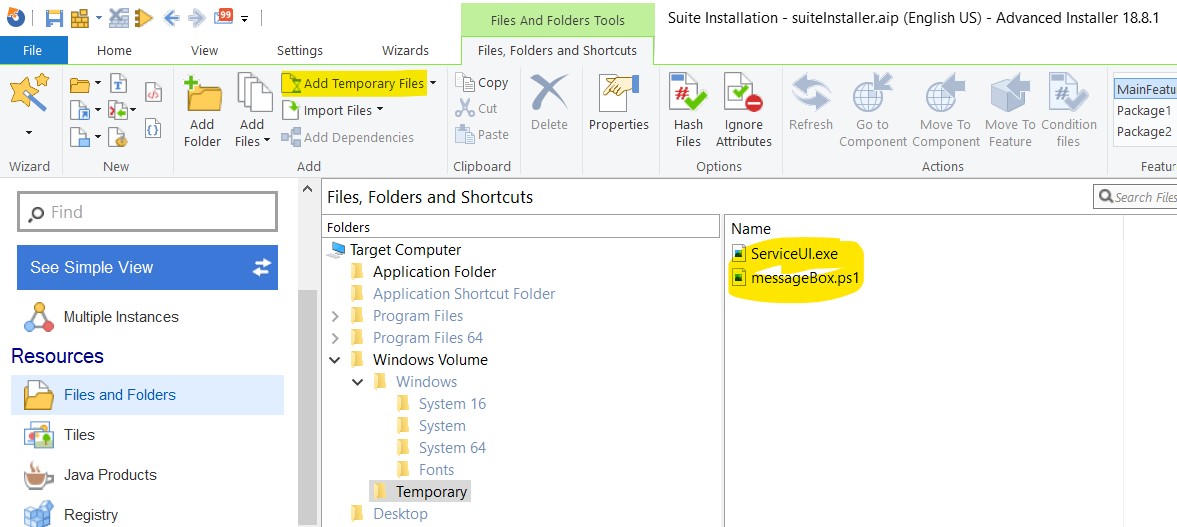Viewport: 1177px width, 527px height.
Task: Toggle See Simple View
Action: 147,267
